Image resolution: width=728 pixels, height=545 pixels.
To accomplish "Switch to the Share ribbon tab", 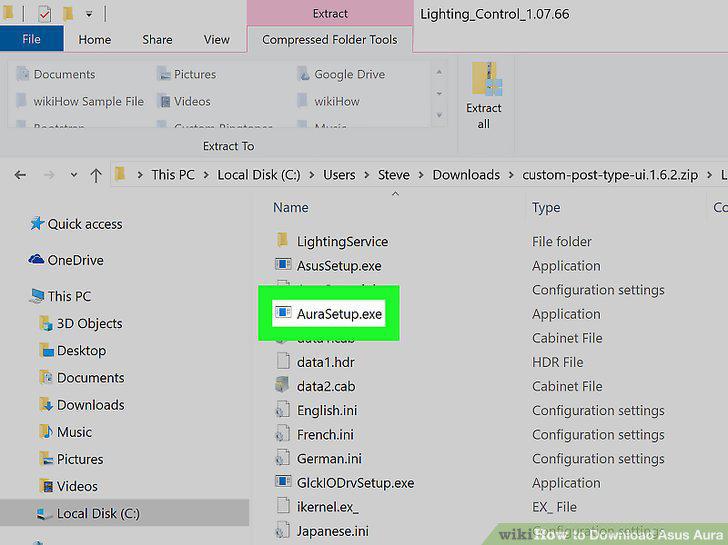I will point(157,39).
